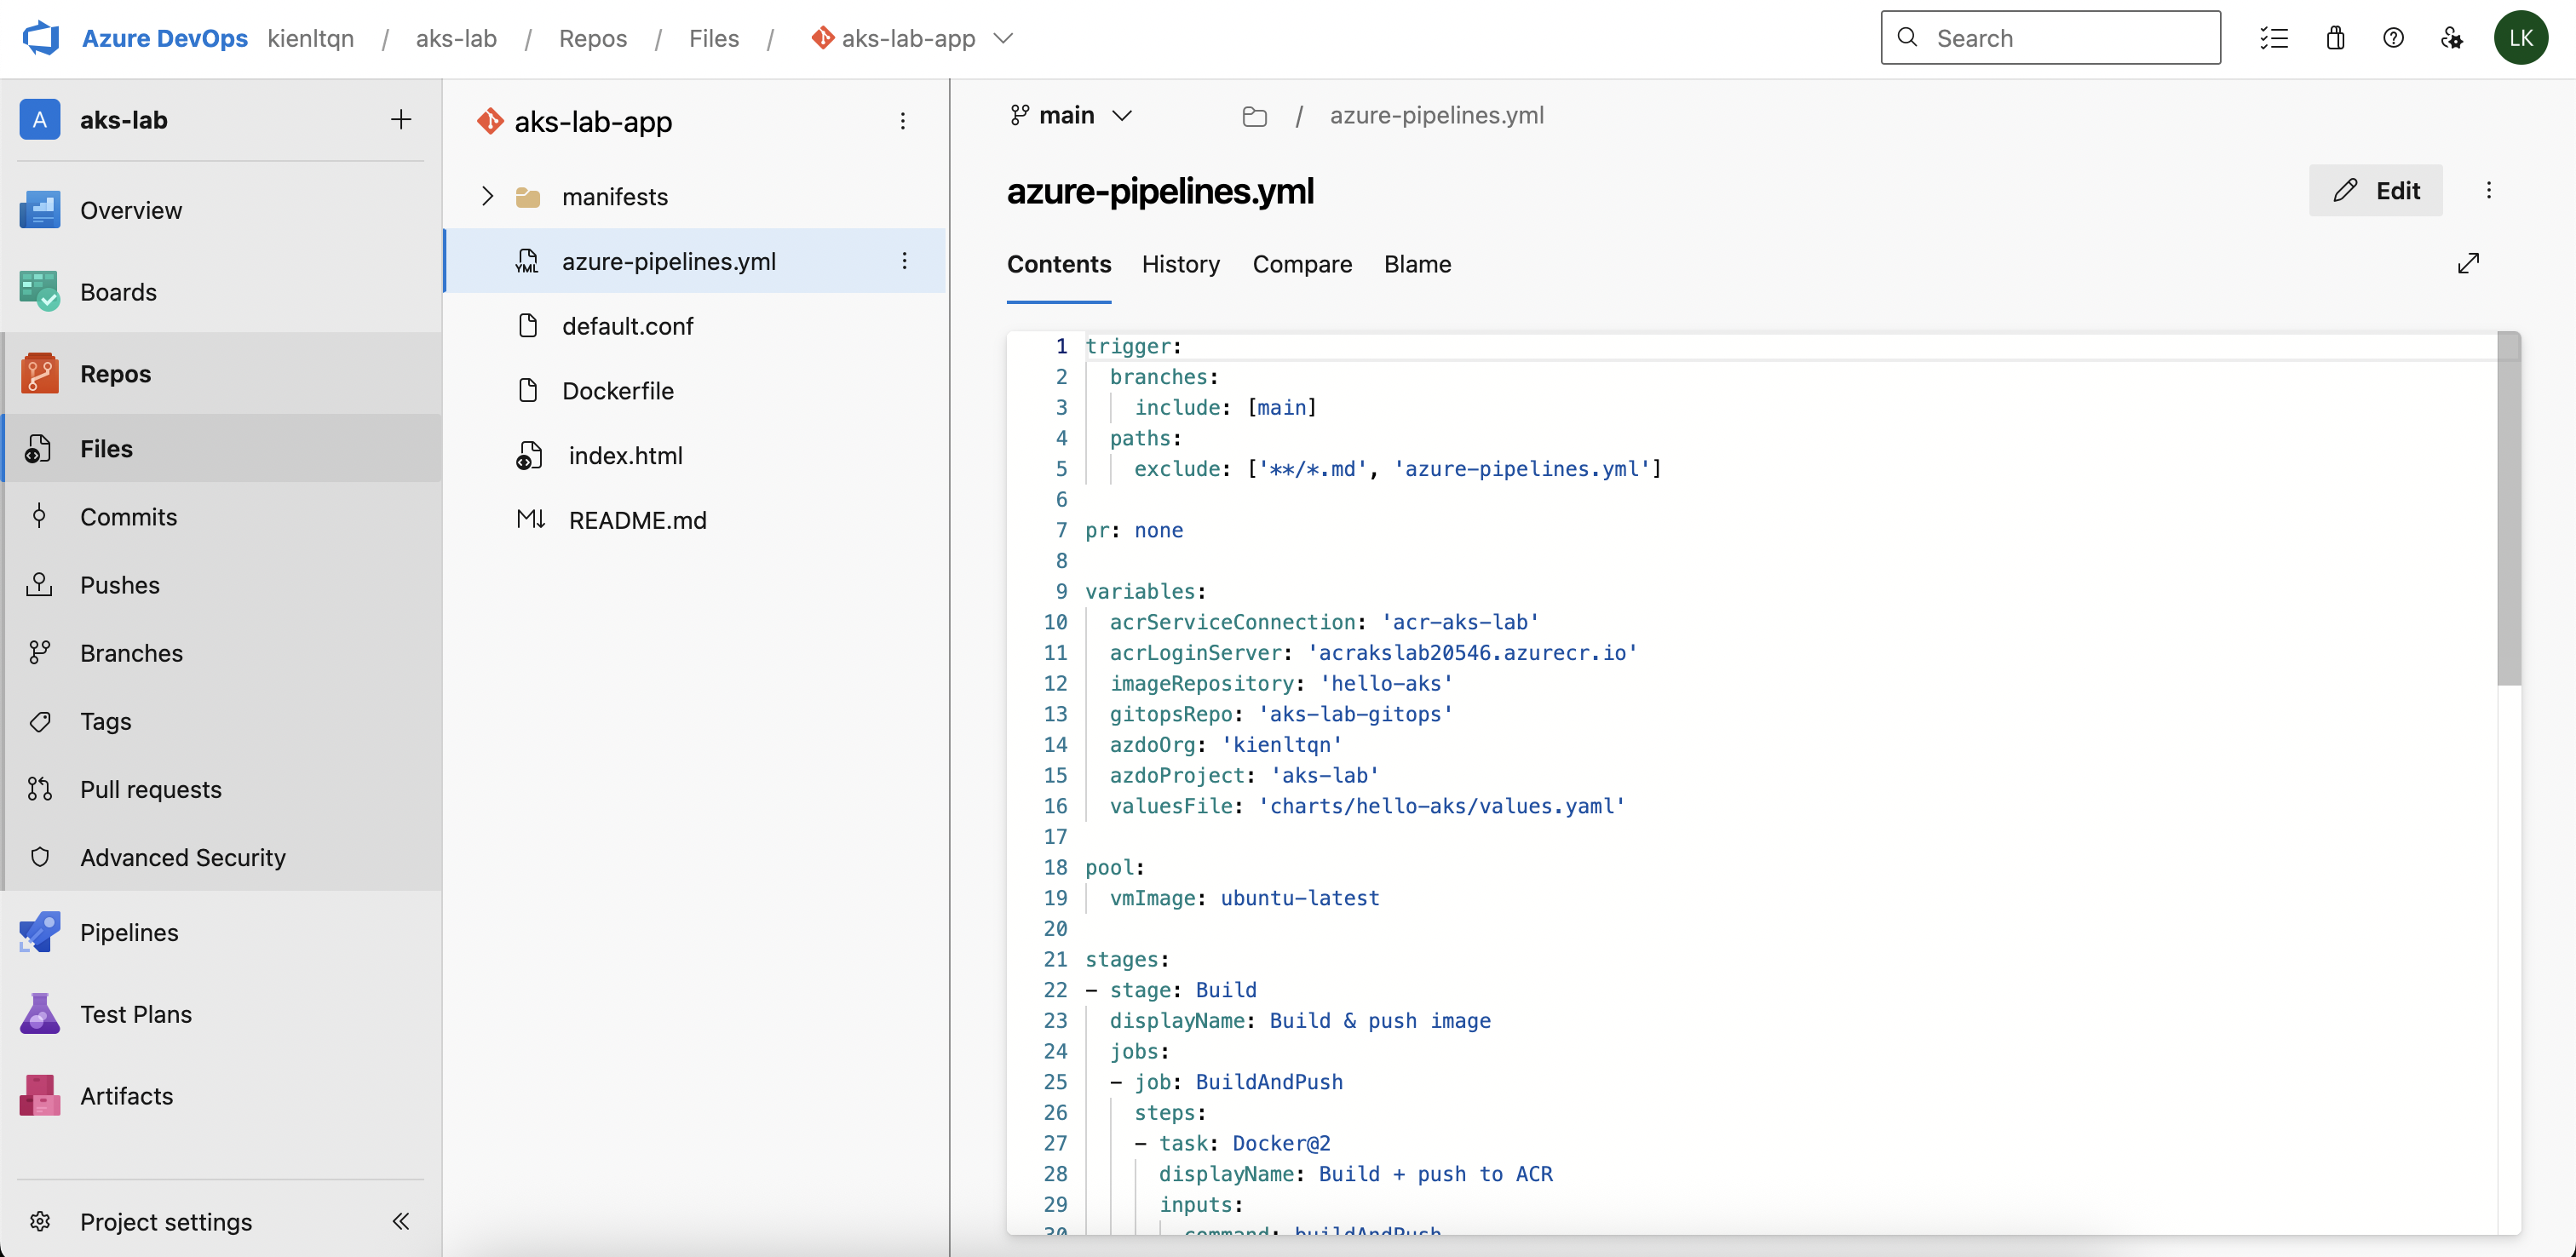
Task: Switch to the Contents tab
Action: (x=1059, y=264)
